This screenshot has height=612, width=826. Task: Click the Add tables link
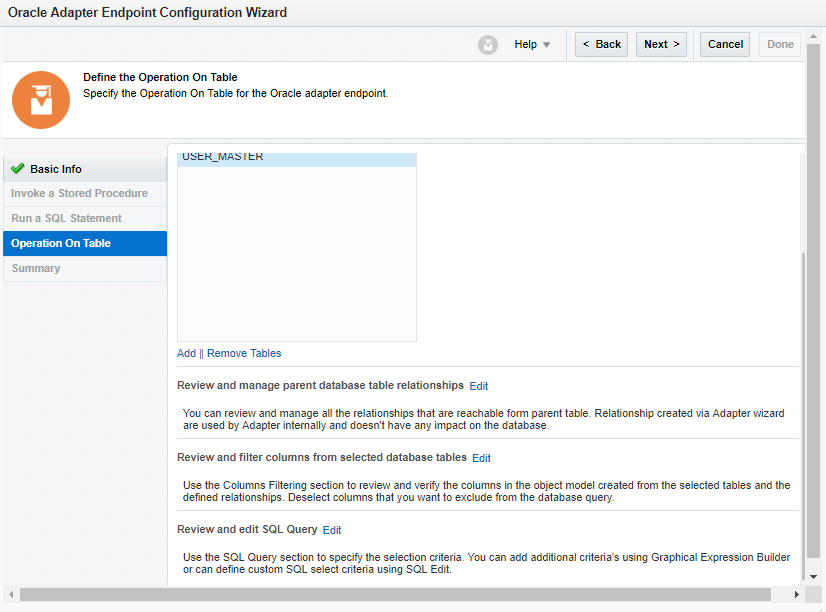click(x=186, y=353)
